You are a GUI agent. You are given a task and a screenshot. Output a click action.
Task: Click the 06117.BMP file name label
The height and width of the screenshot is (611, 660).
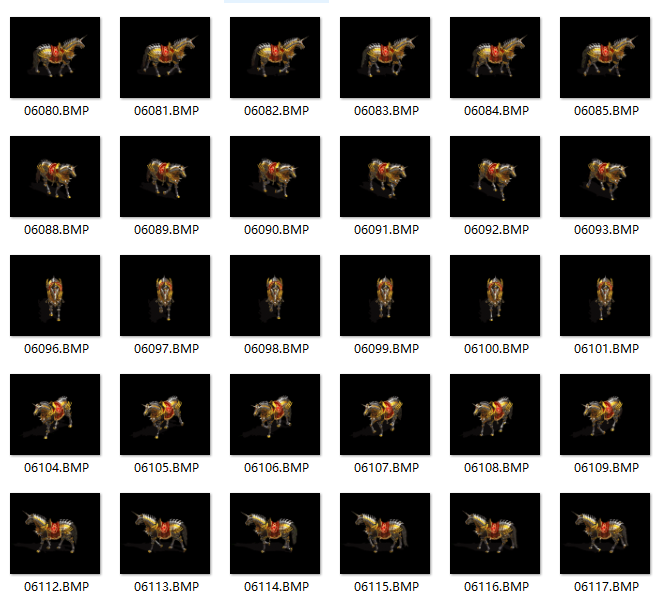coord(606,587)
